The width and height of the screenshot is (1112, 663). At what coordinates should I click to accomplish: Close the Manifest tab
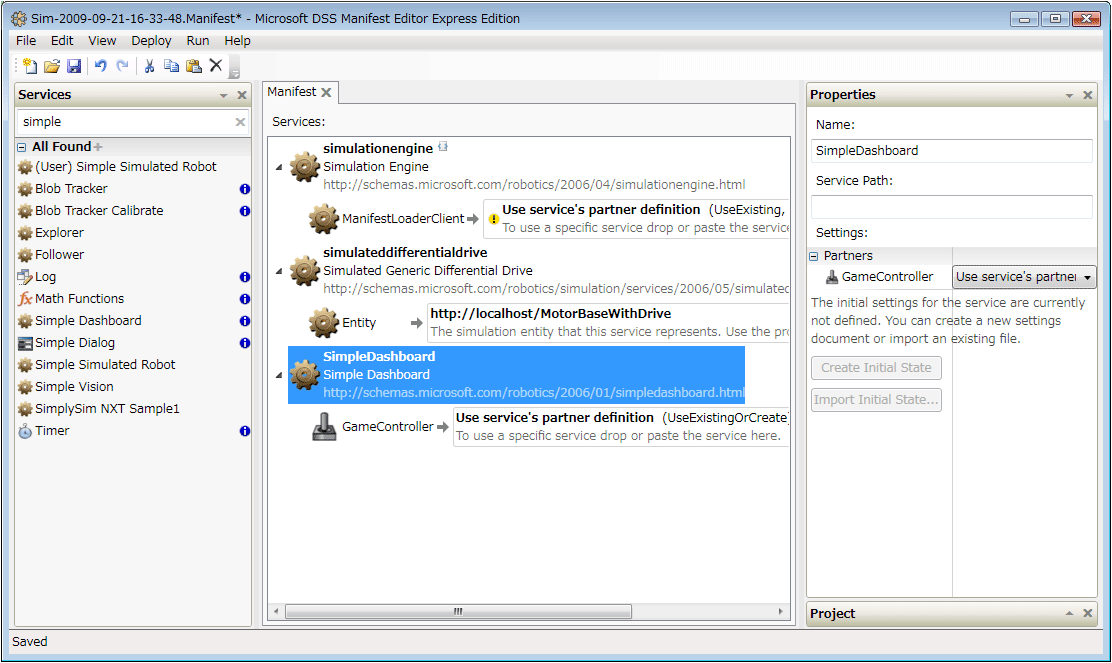pyautogui.click(x=326, y=92)
